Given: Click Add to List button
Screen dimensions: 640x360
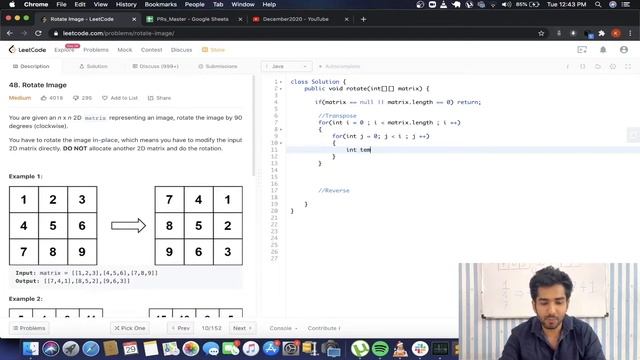Looking at the screenshot, I should tap(120, 98).
